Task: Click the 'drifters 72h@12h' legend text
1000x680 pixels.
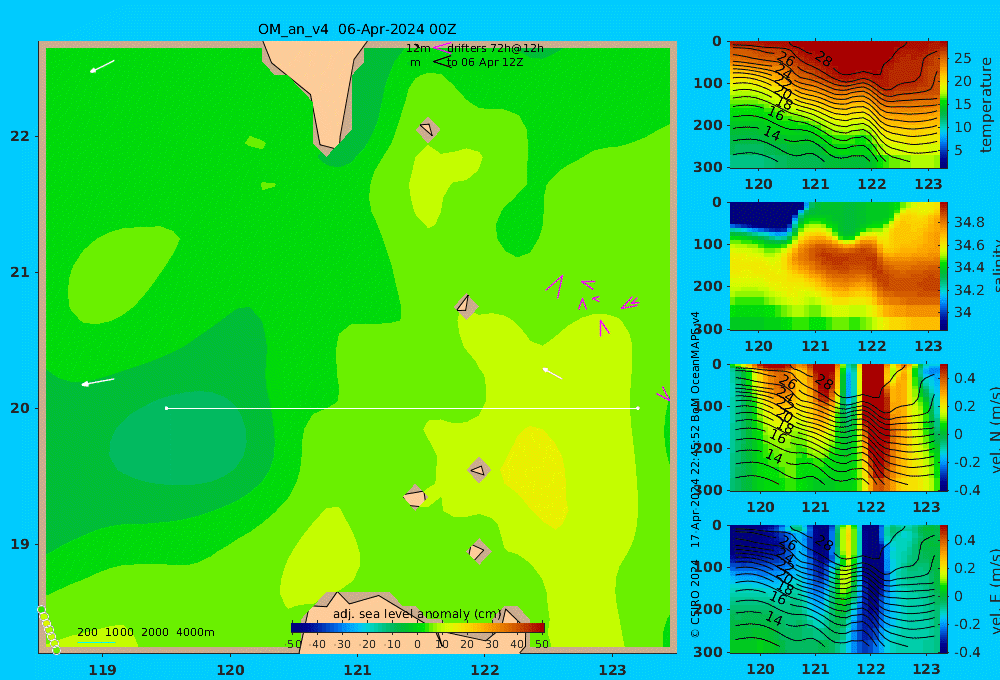Action: [x=496, y=48]
